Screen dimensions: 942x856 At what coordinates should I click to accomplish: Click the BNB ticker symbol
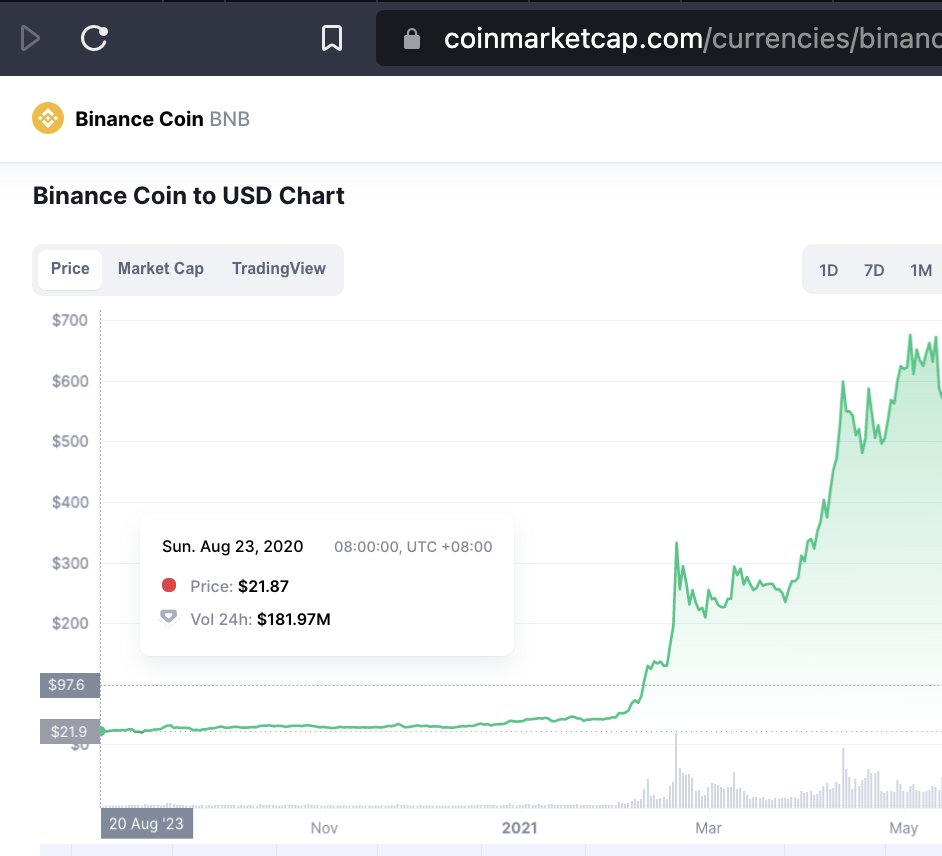click(x=229, y=119)
